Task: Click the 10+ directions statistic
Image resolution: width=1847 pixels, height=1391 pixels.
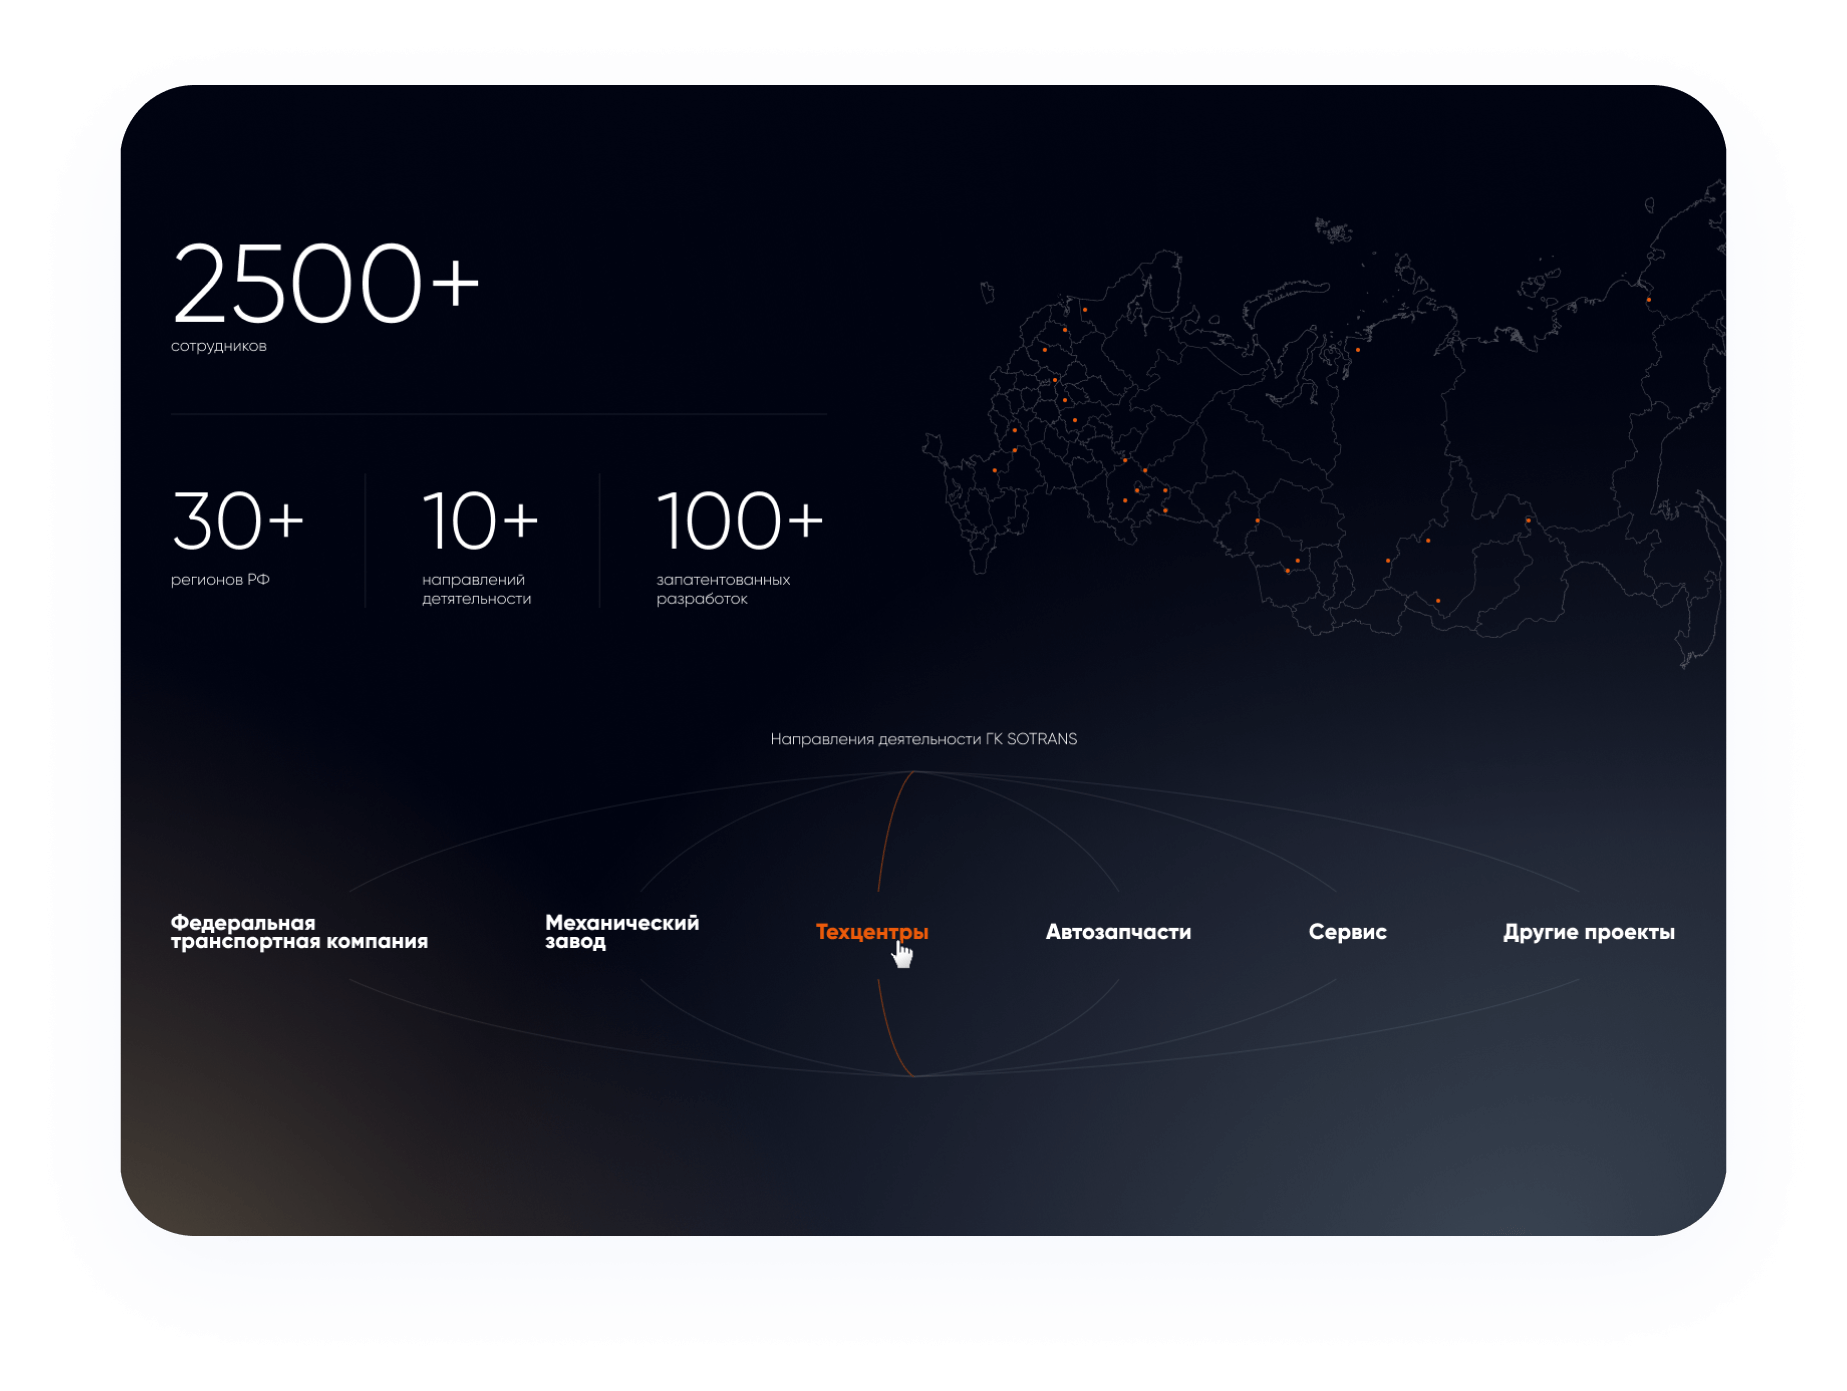Action: pyautogui.click(x=480, y=522)
